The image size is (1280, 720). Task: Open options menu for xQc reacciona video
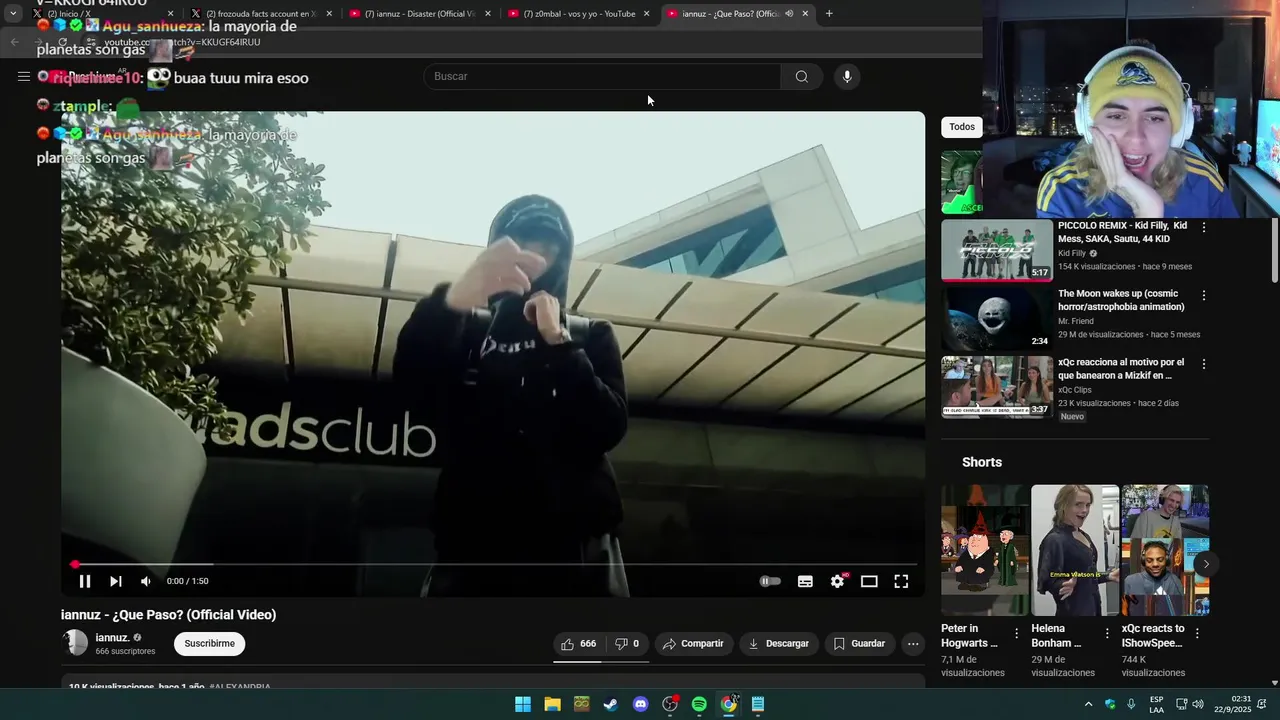tap(1203, 364)
